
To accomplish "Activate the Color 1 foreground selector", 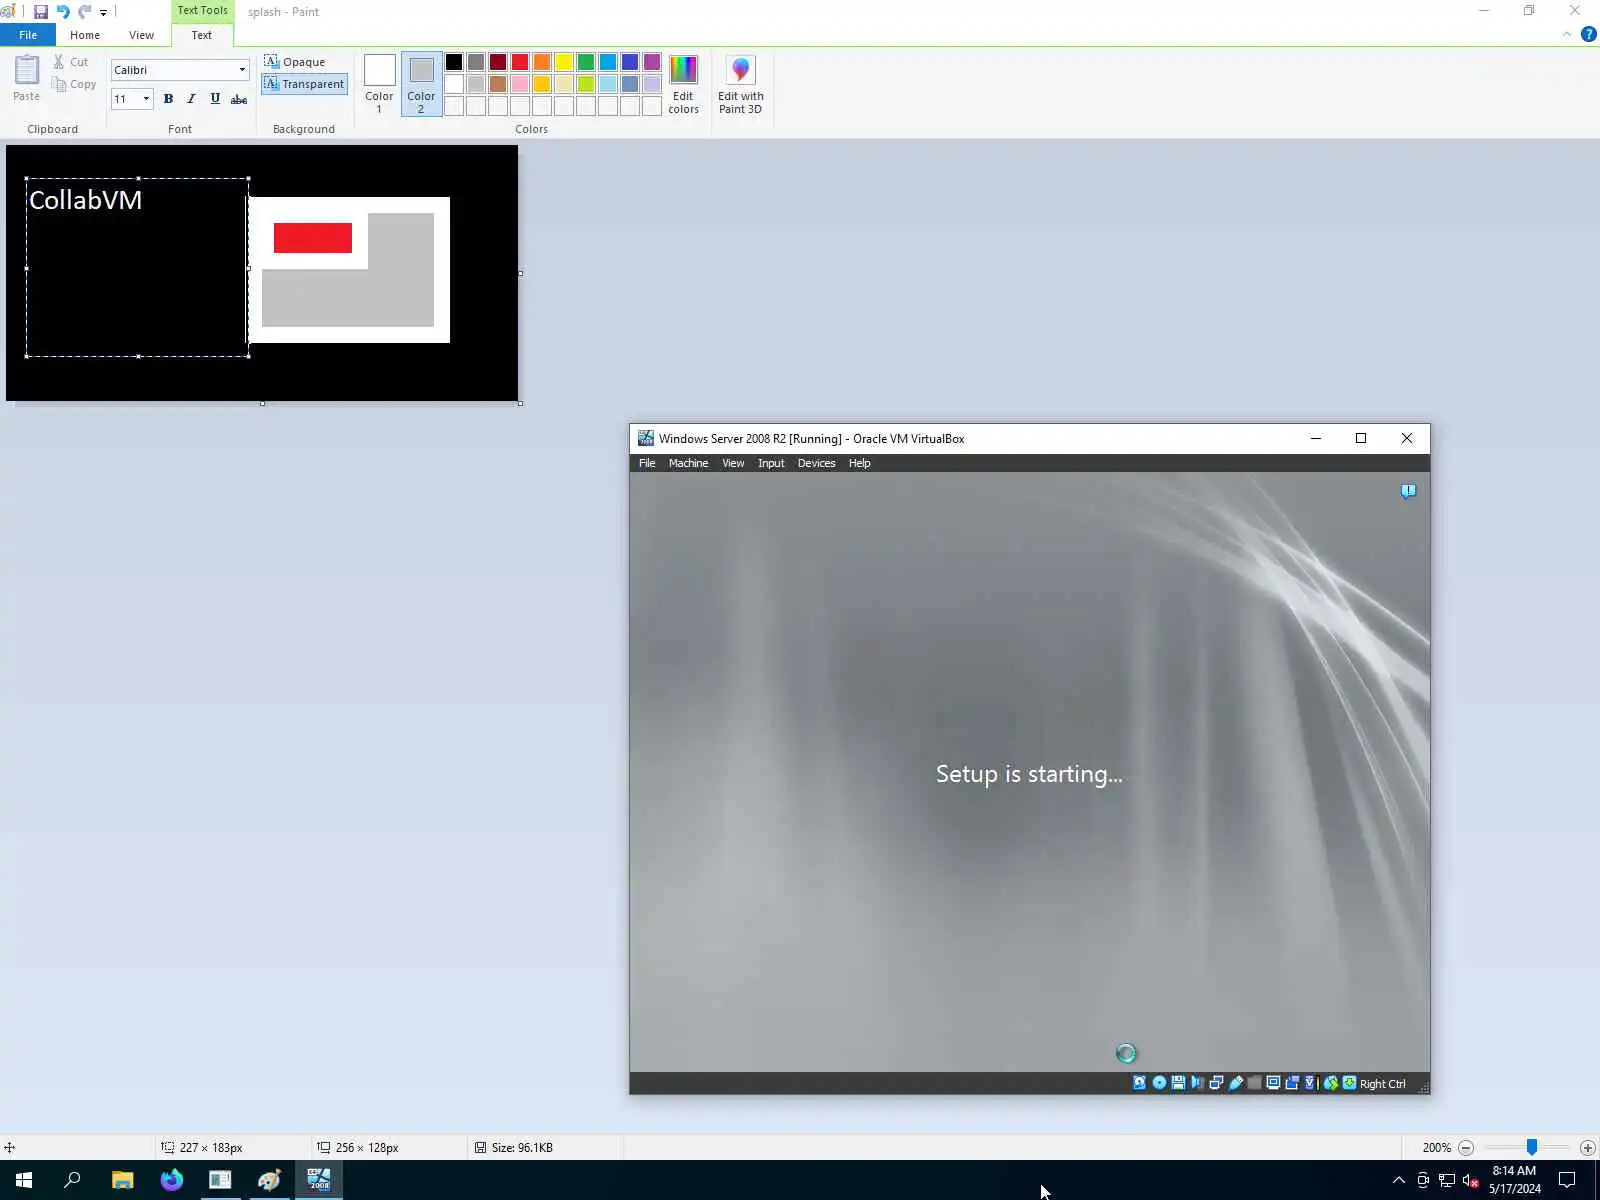I will pyautogui.click(x=379, y=85).
